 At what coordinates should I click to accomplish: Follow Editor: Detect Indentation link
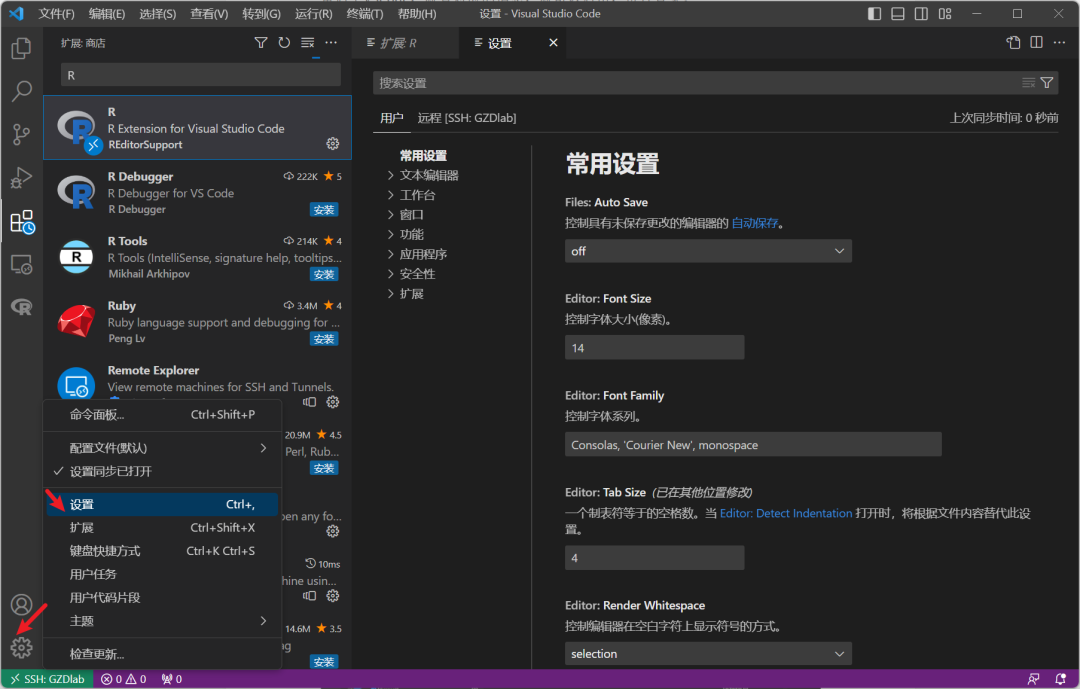pyautogui.click(x=786, y=513)
